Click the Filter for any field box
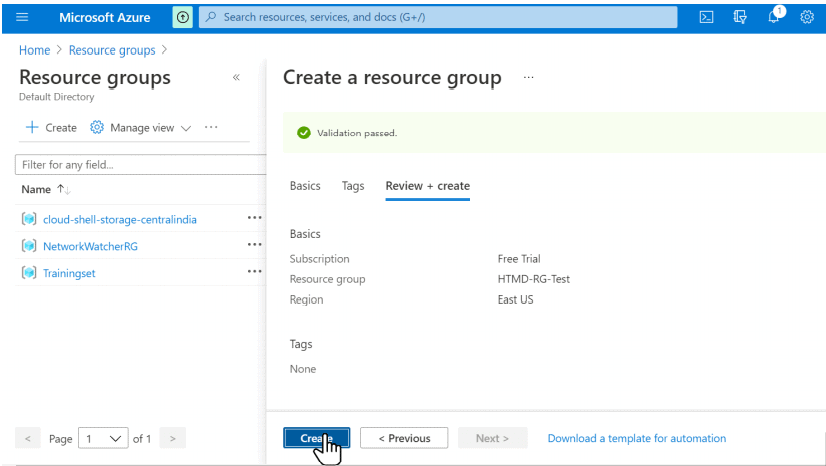The height and width of the screenshot is (466, 826). coord(141,165)
